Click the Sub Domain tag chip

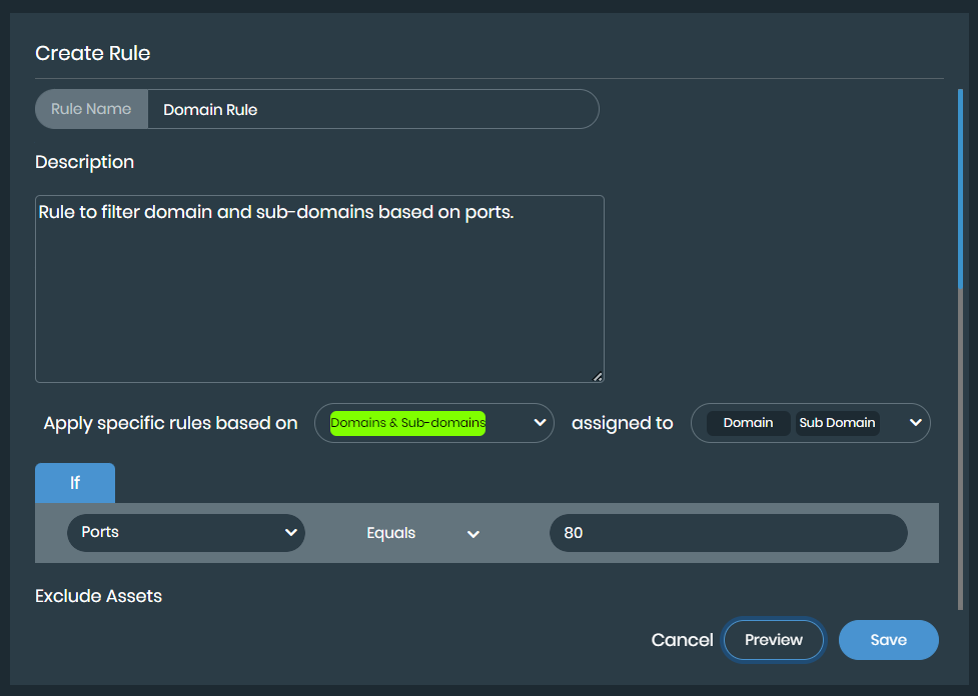[x=837, y=423]
